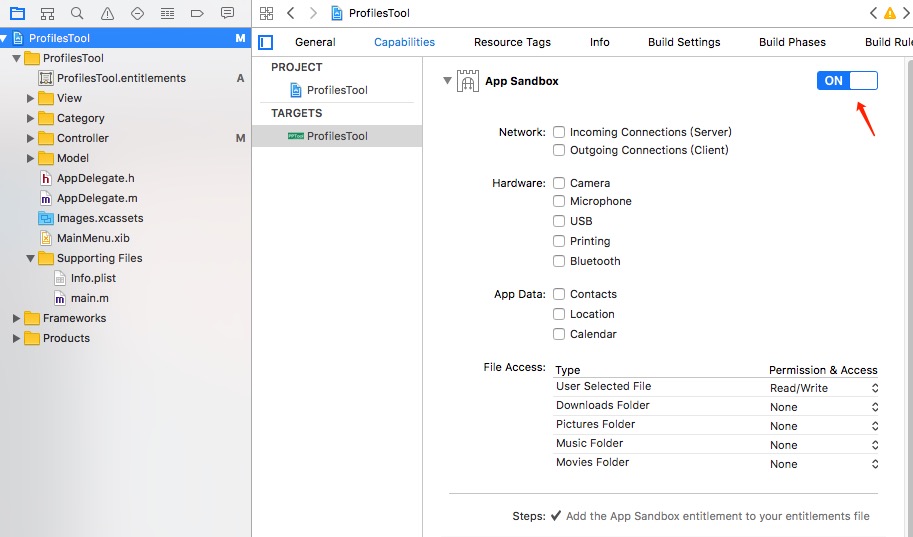Click the App Sandbox castle icon

468,81
